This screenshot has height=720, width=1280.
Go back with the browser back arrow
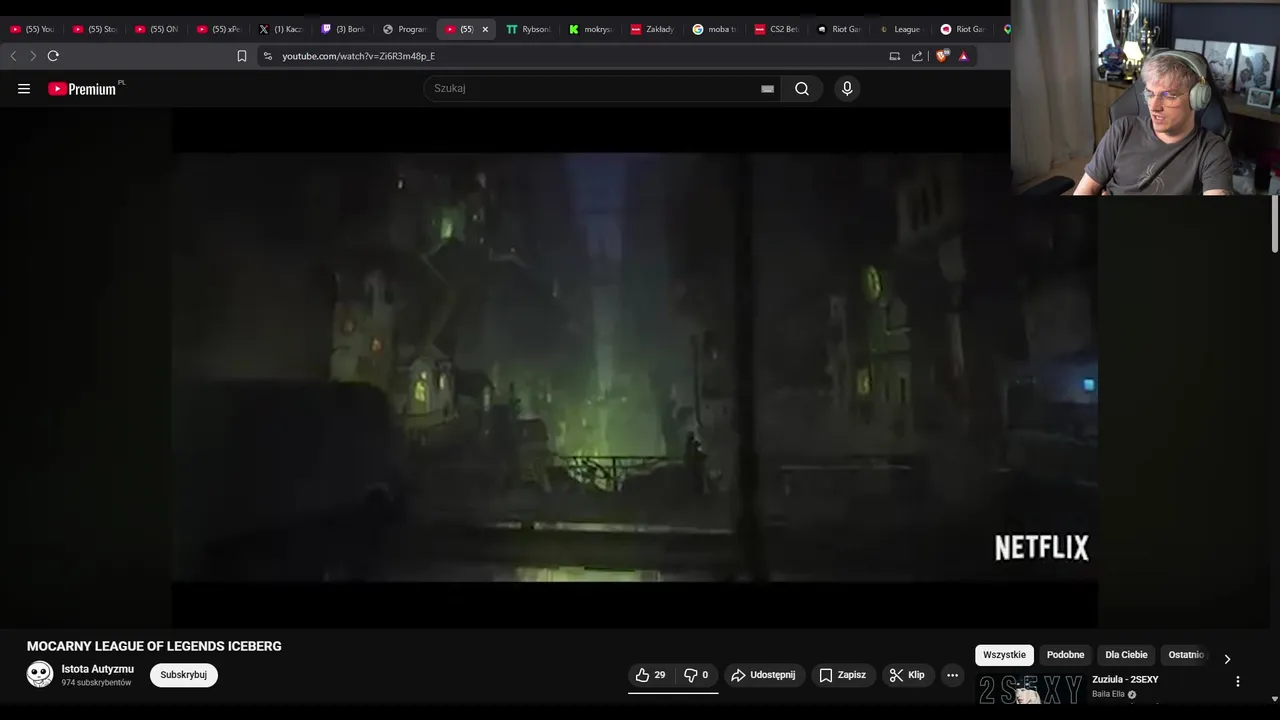click(x=13, y=56)
